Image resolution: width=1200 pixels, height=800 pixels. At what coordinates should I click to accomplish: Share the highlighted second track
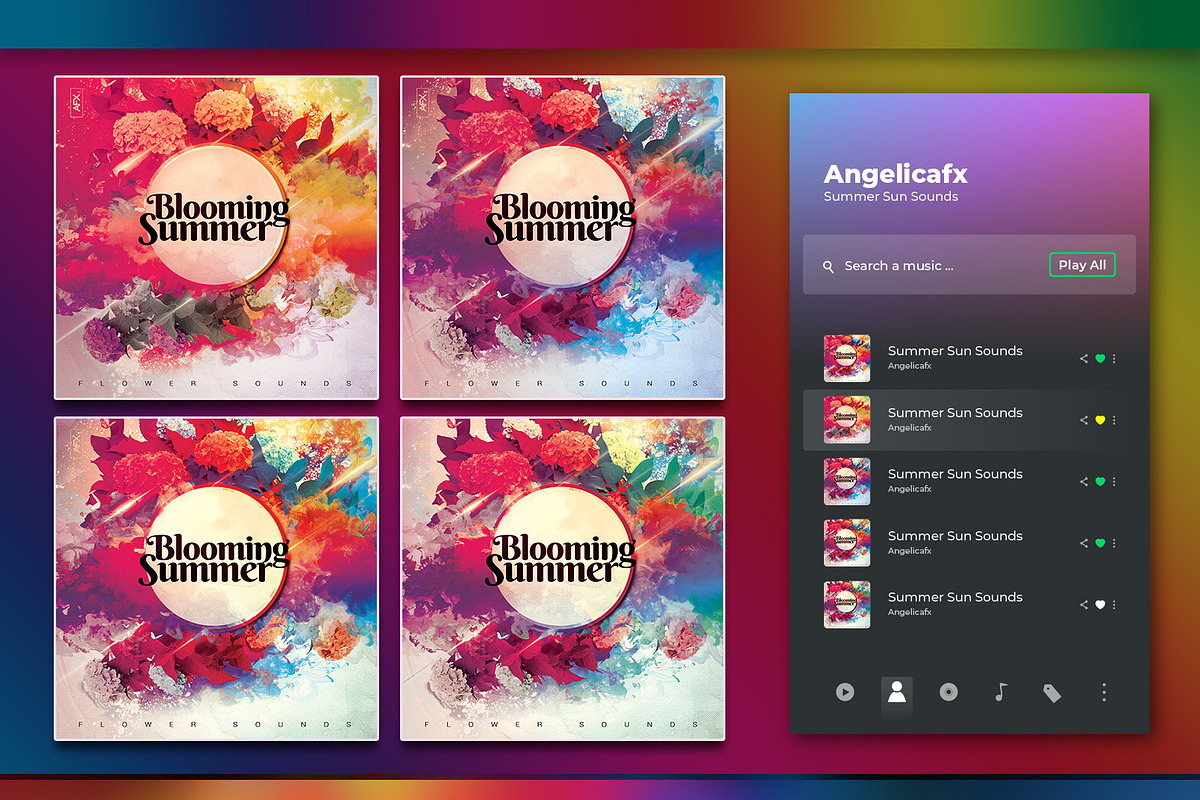pos(1084,420)
